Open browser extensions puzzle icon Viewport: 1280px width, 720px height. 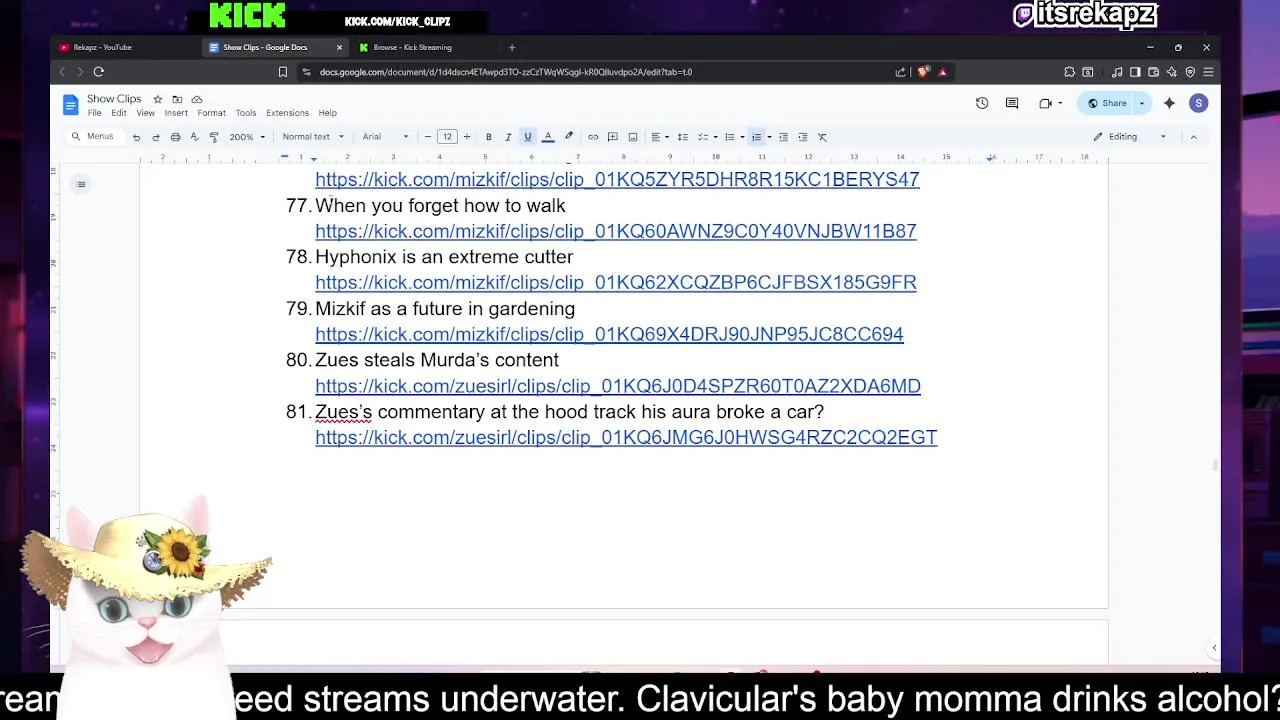(1069, 72)
